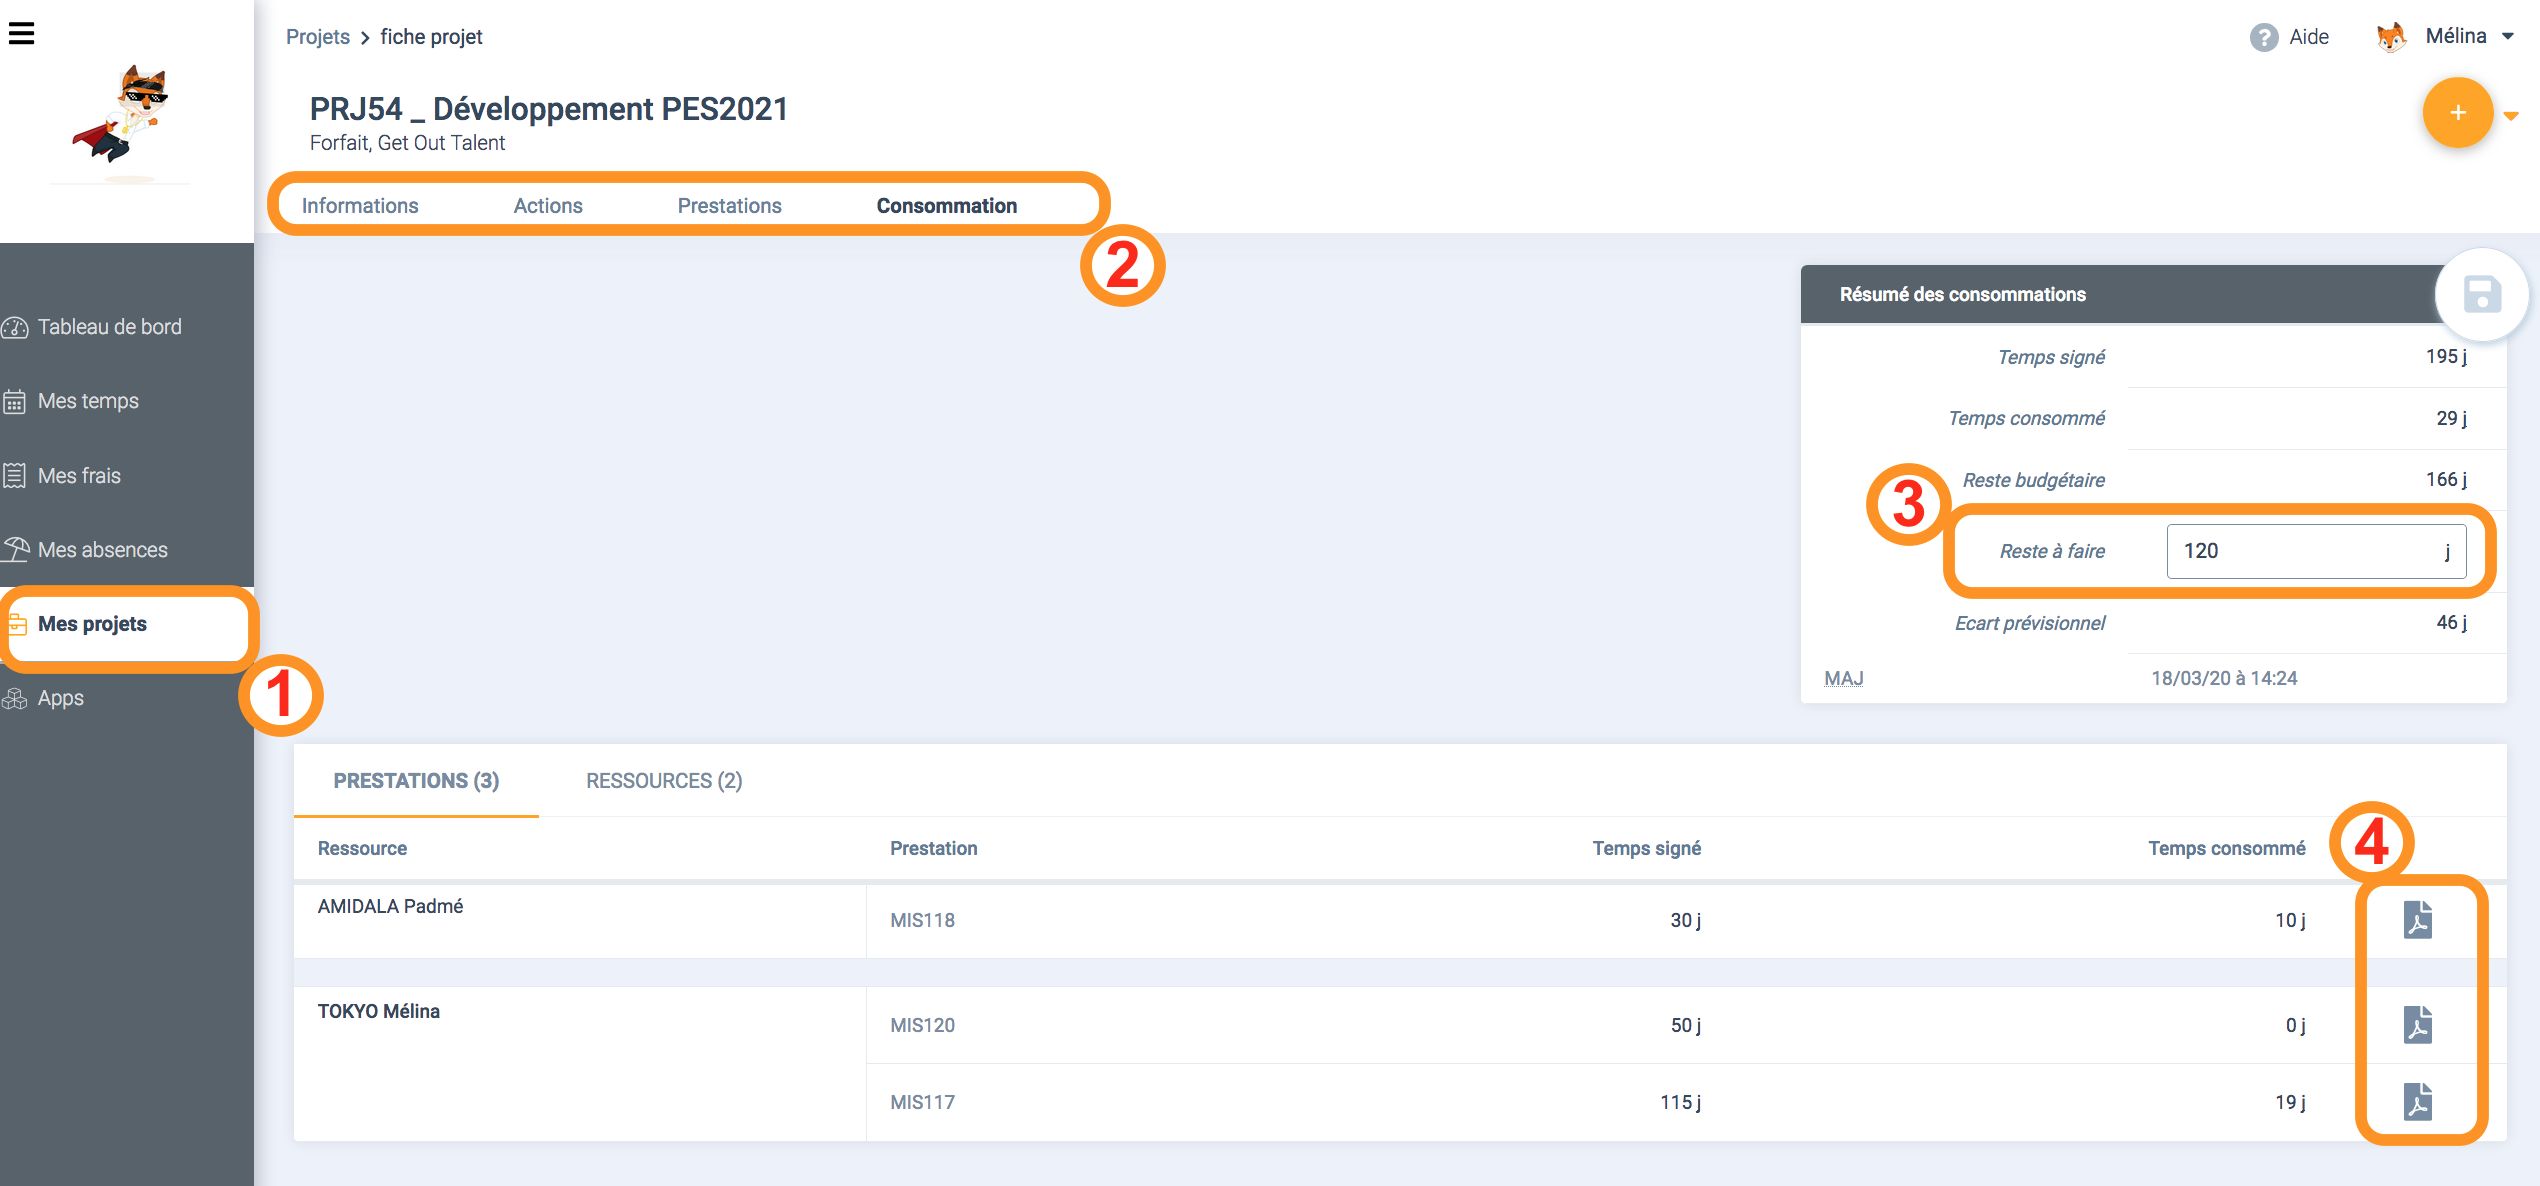Image resolution: width=2540 pixels, height=1186 pixels.
Task: Click the Temps signé 195 j value
Action: click(2445, 357)
